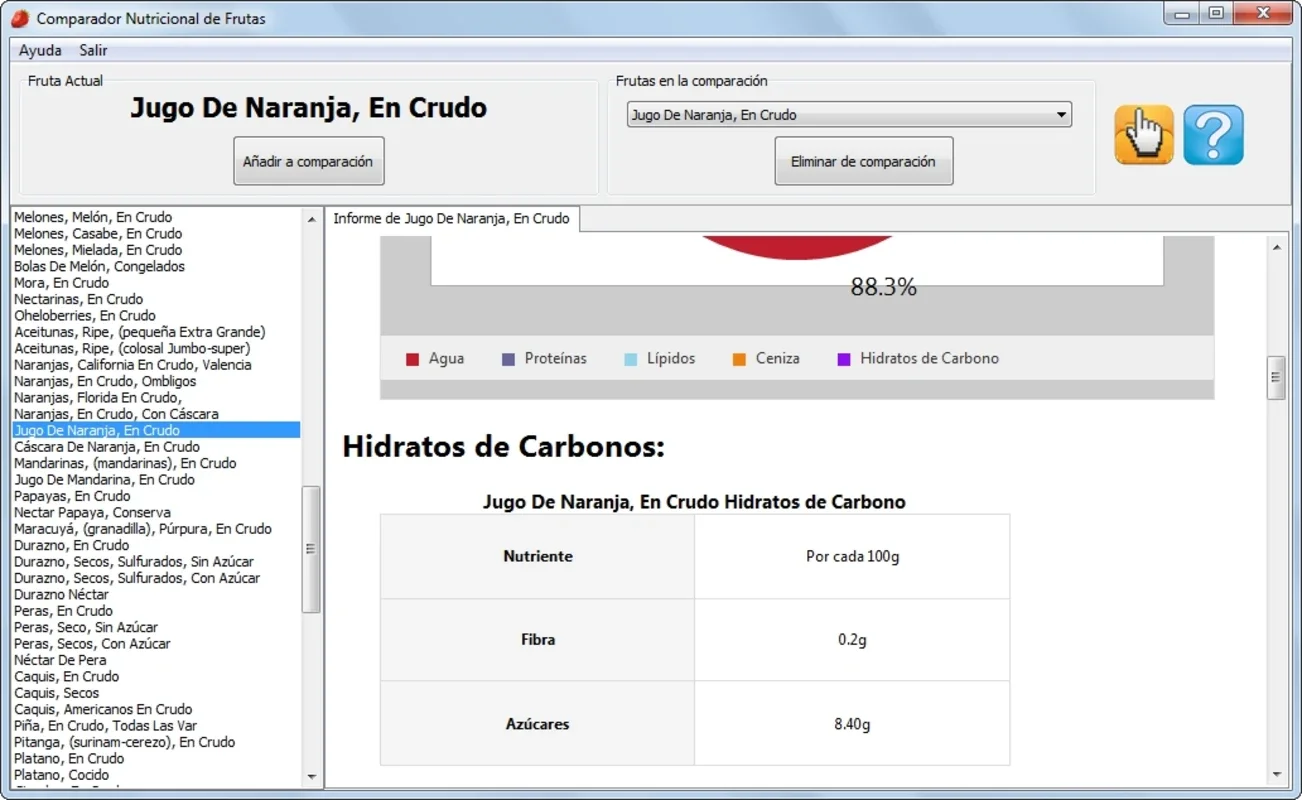
Task: Click the 8.40g sugar value
Action: click(852, 724)
